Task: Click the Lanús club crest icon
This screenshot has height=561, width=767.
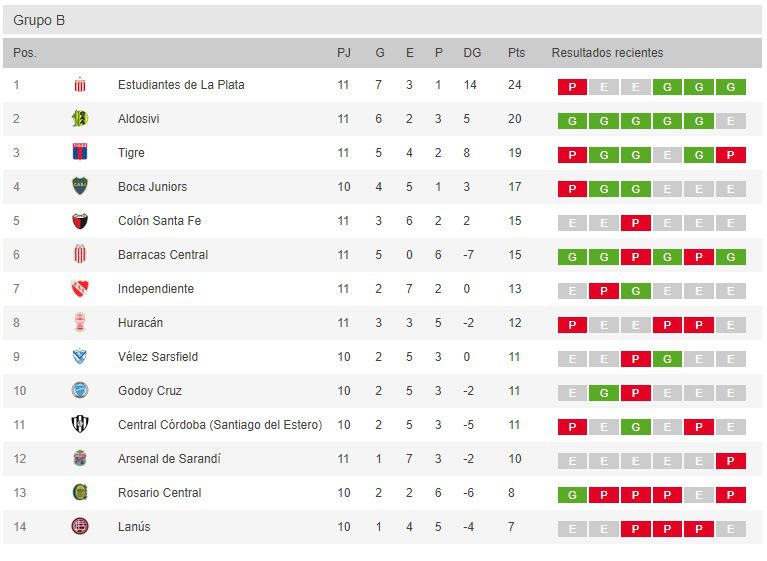Action: (80, 527)
